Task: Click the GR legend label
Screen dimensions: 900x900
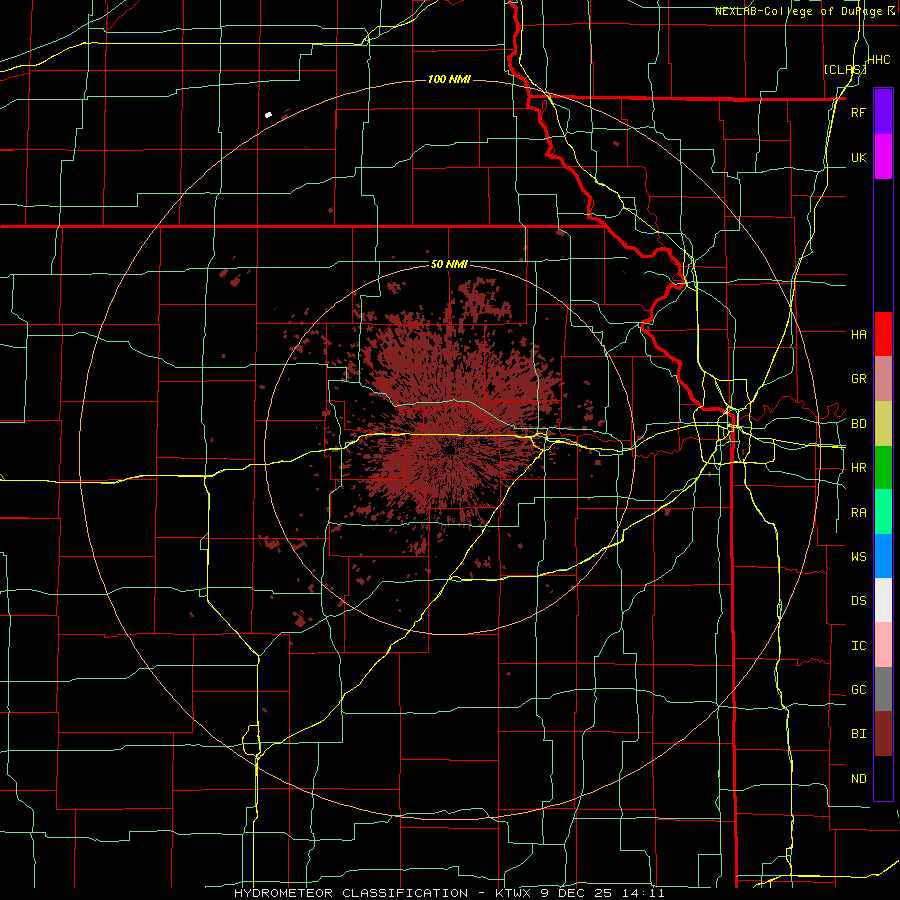Action: click(x=858, y=379)
